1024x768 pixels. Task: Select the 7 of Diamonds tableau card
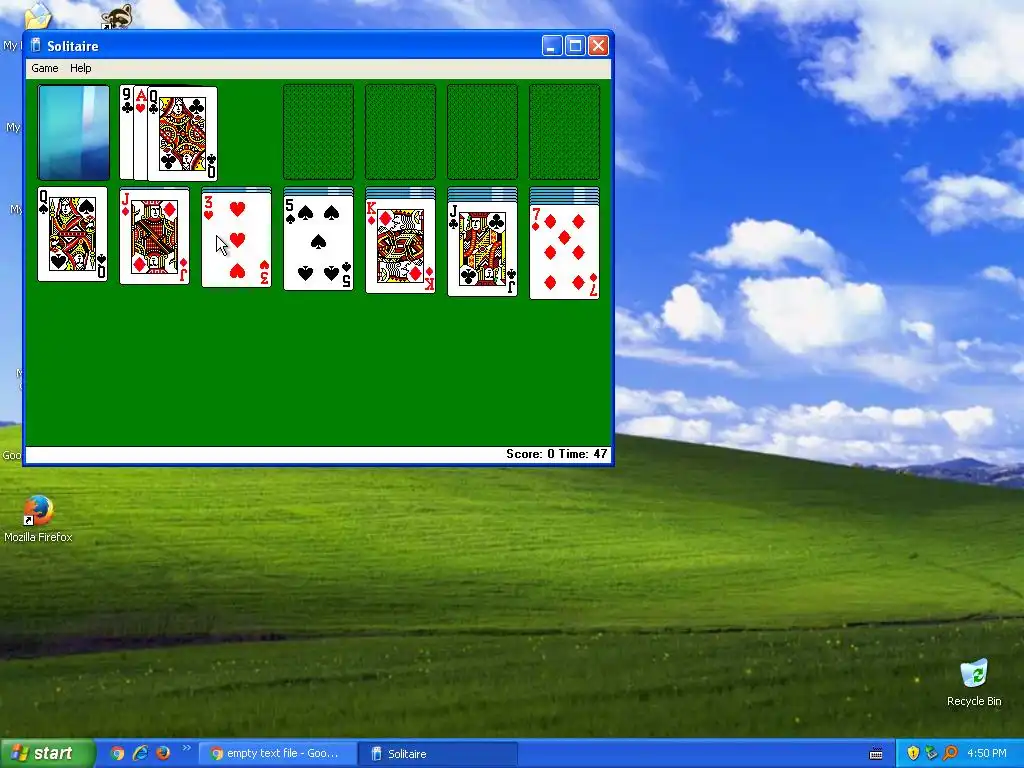[564, 251]
